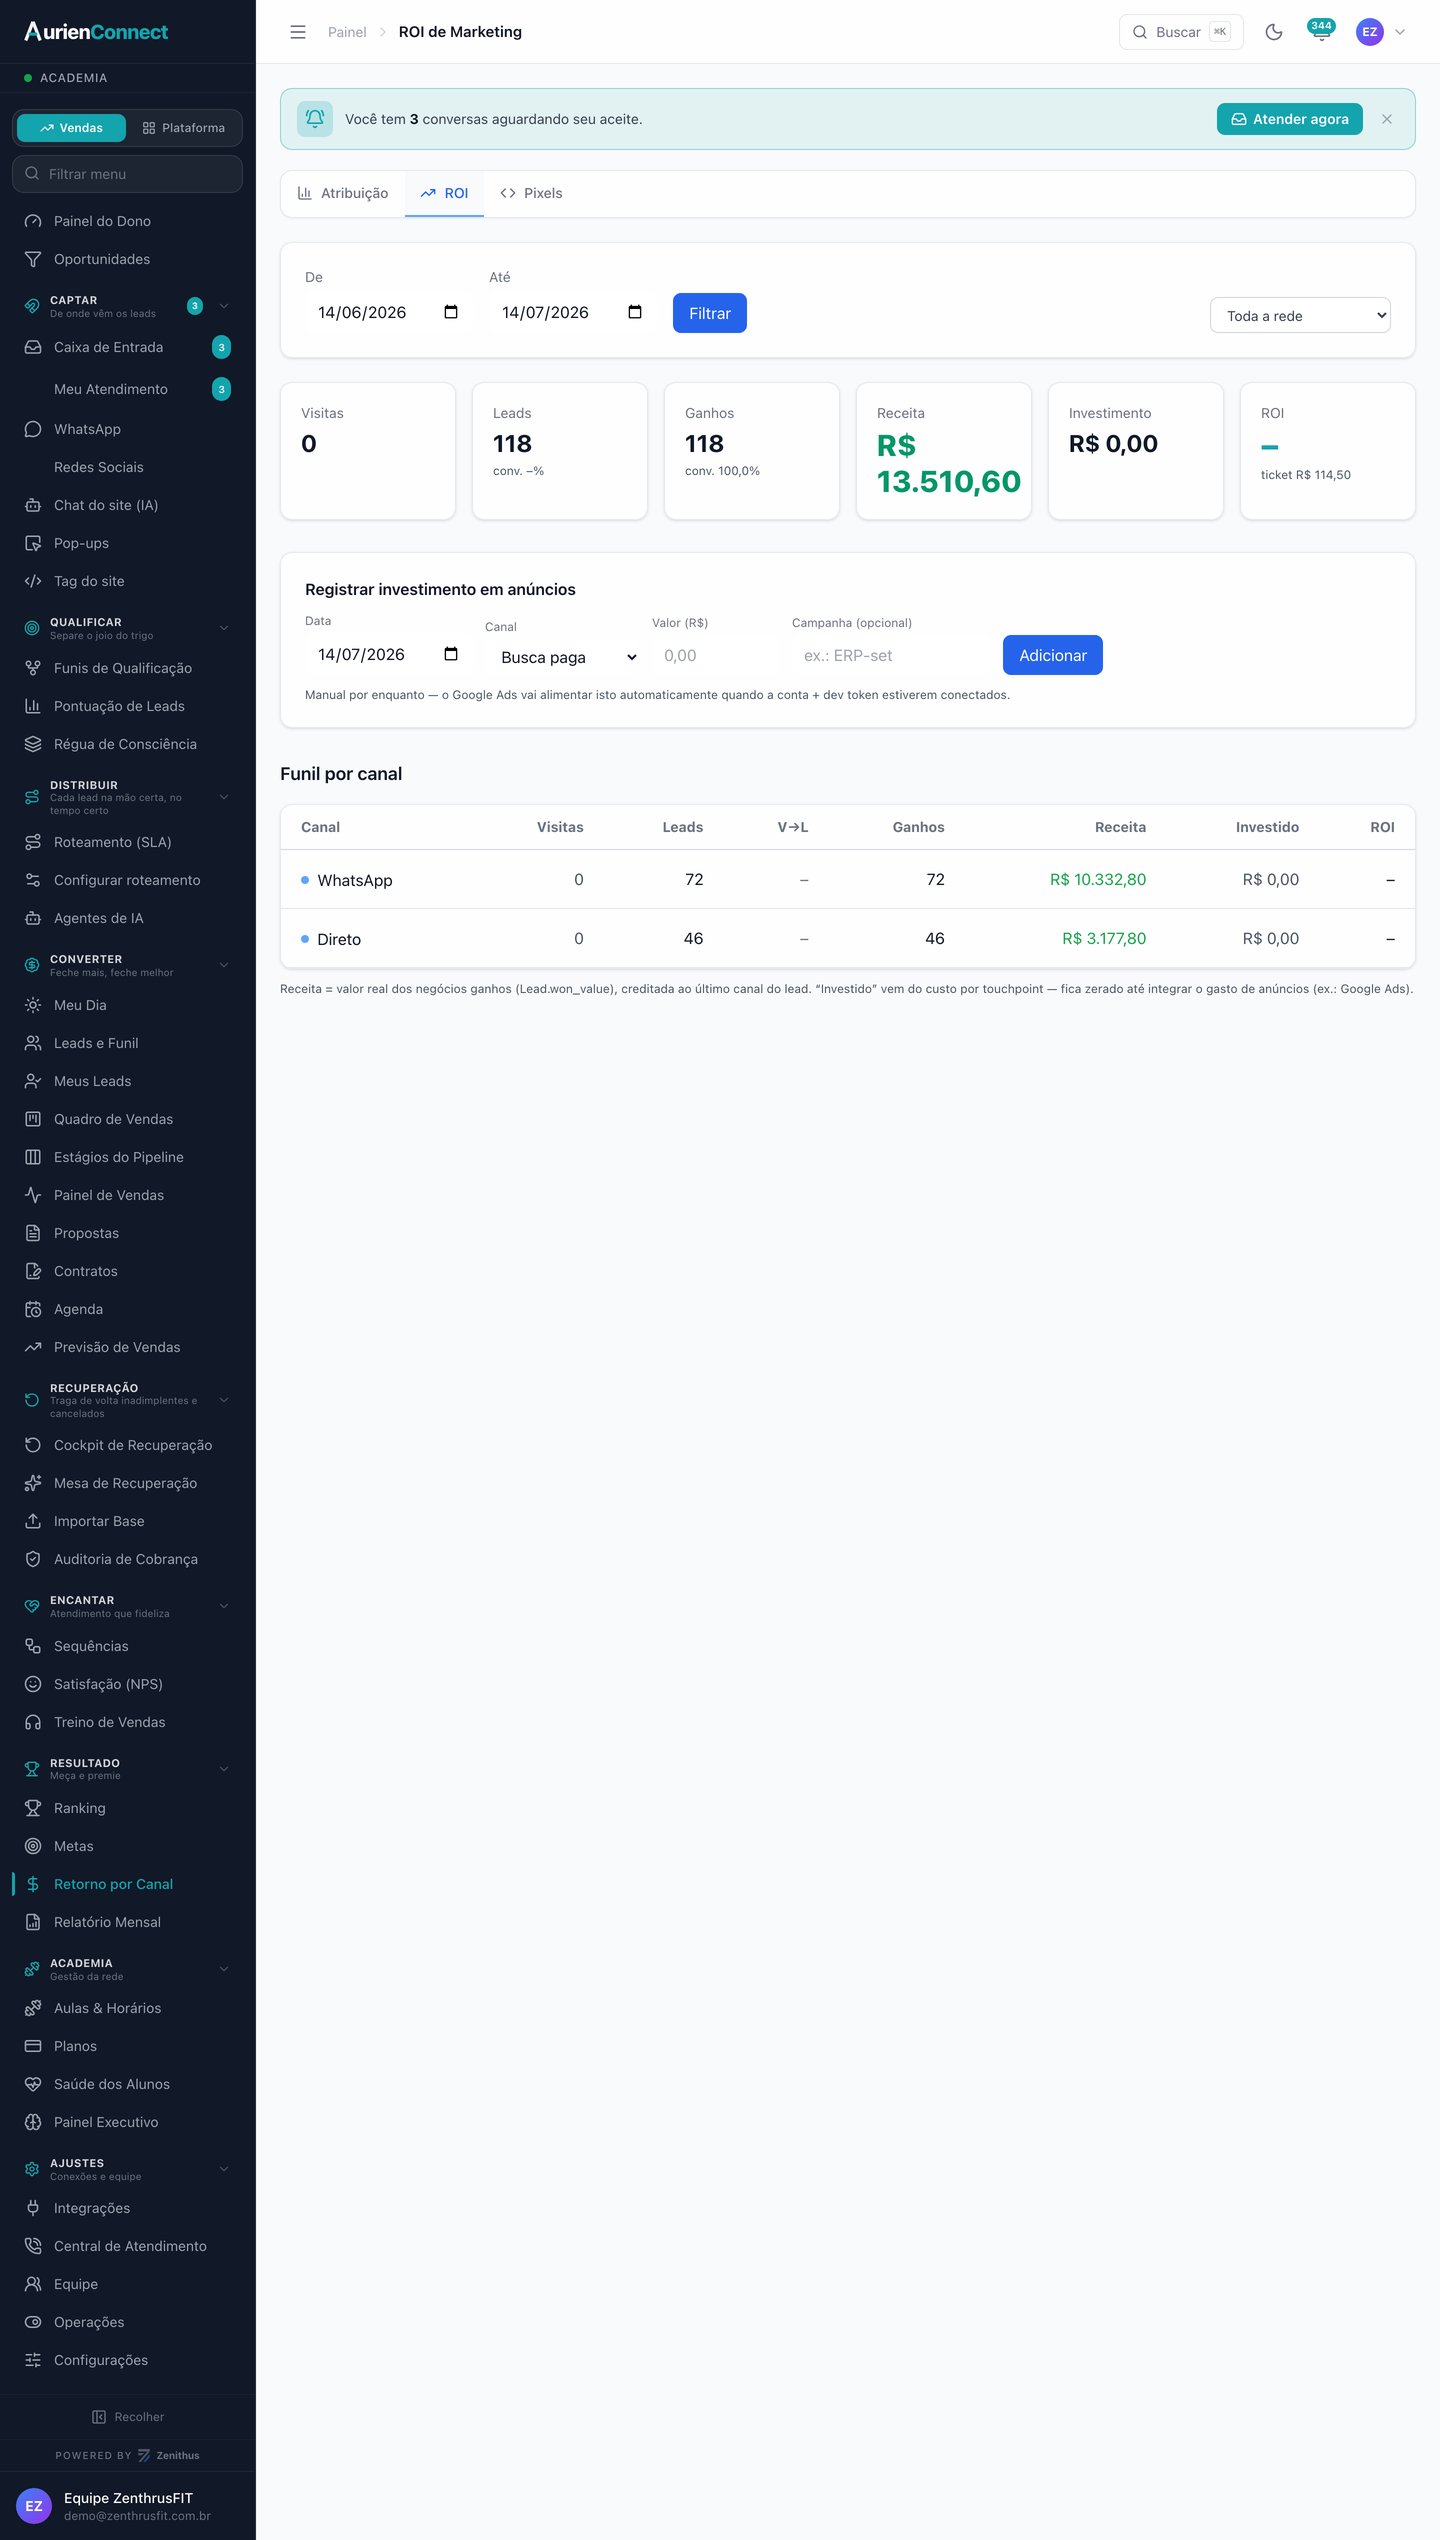Open calendar picker in Registrar investimento Data
The width and height of the screenshot is (1440, 2540).
tap(451, 654)
